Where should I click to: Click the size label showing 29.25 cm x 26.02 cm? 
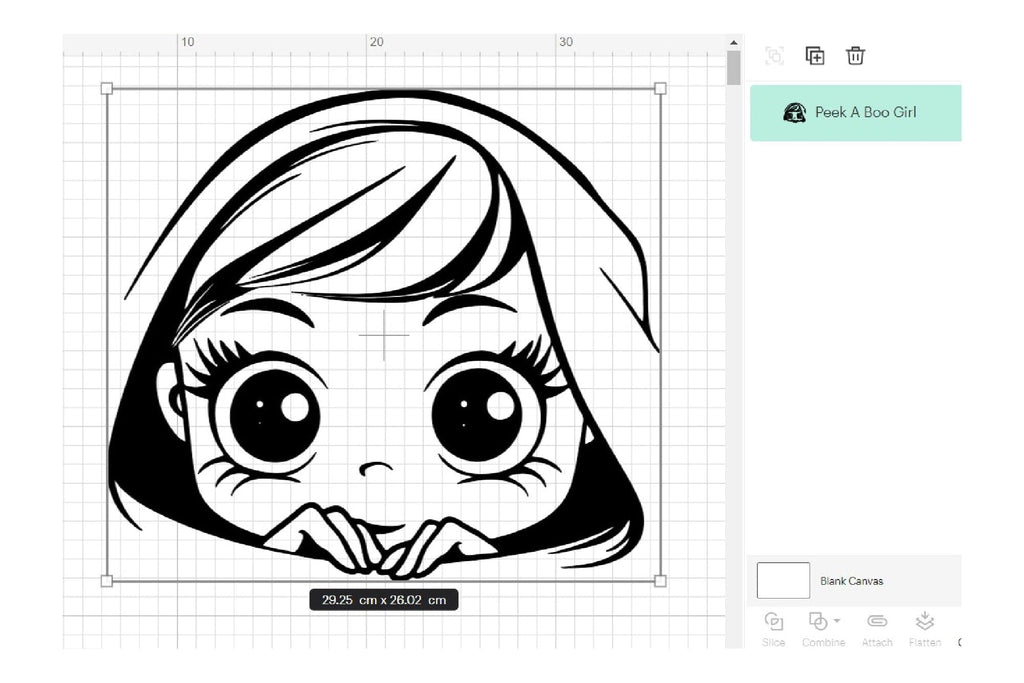point(384,599)
